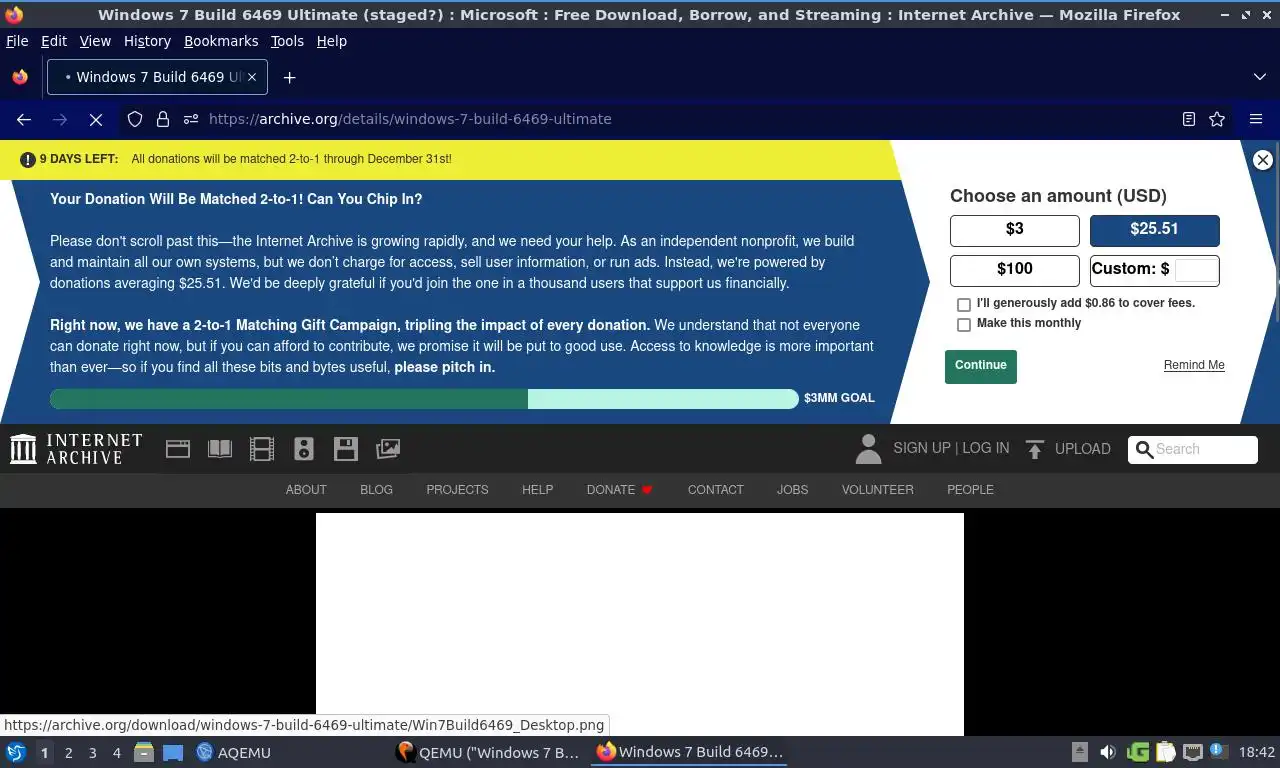1280x768 pixels.
Task: Open a new tab with plus button
Action: [289, 77]
